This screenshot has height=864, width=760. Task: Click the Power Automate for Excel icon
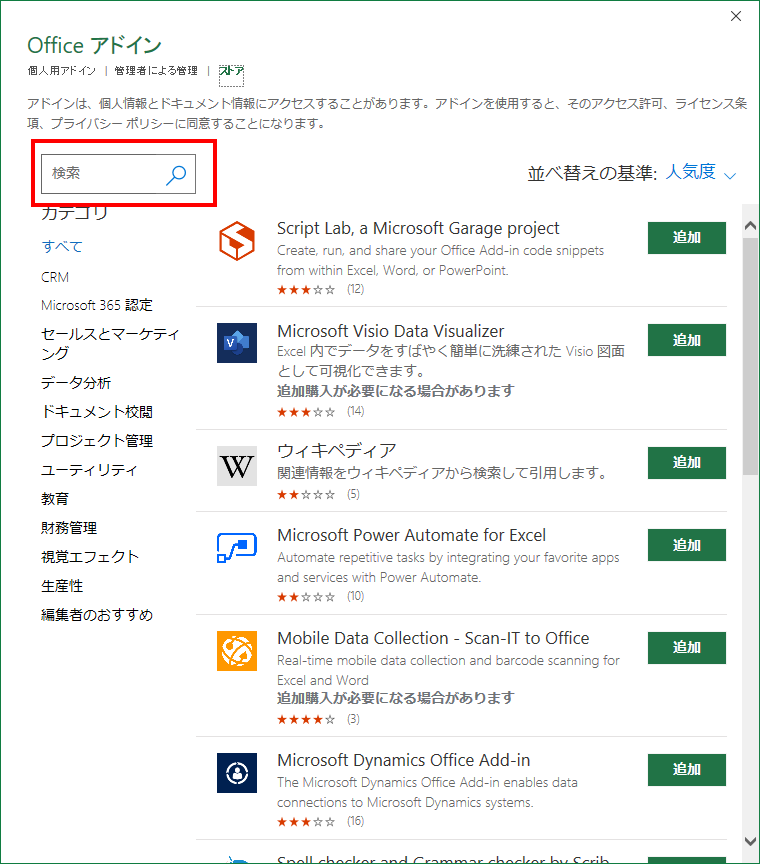point(237,547)
